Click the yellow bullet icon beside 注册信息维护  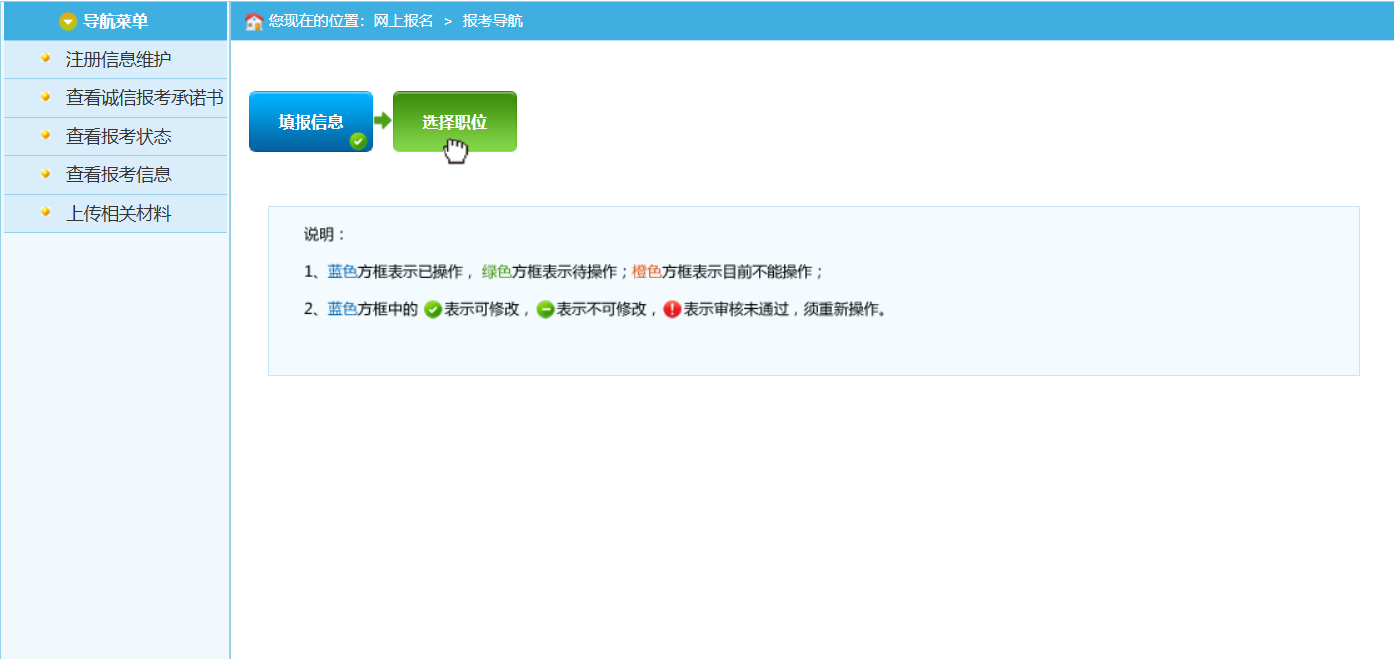[45, 58]
